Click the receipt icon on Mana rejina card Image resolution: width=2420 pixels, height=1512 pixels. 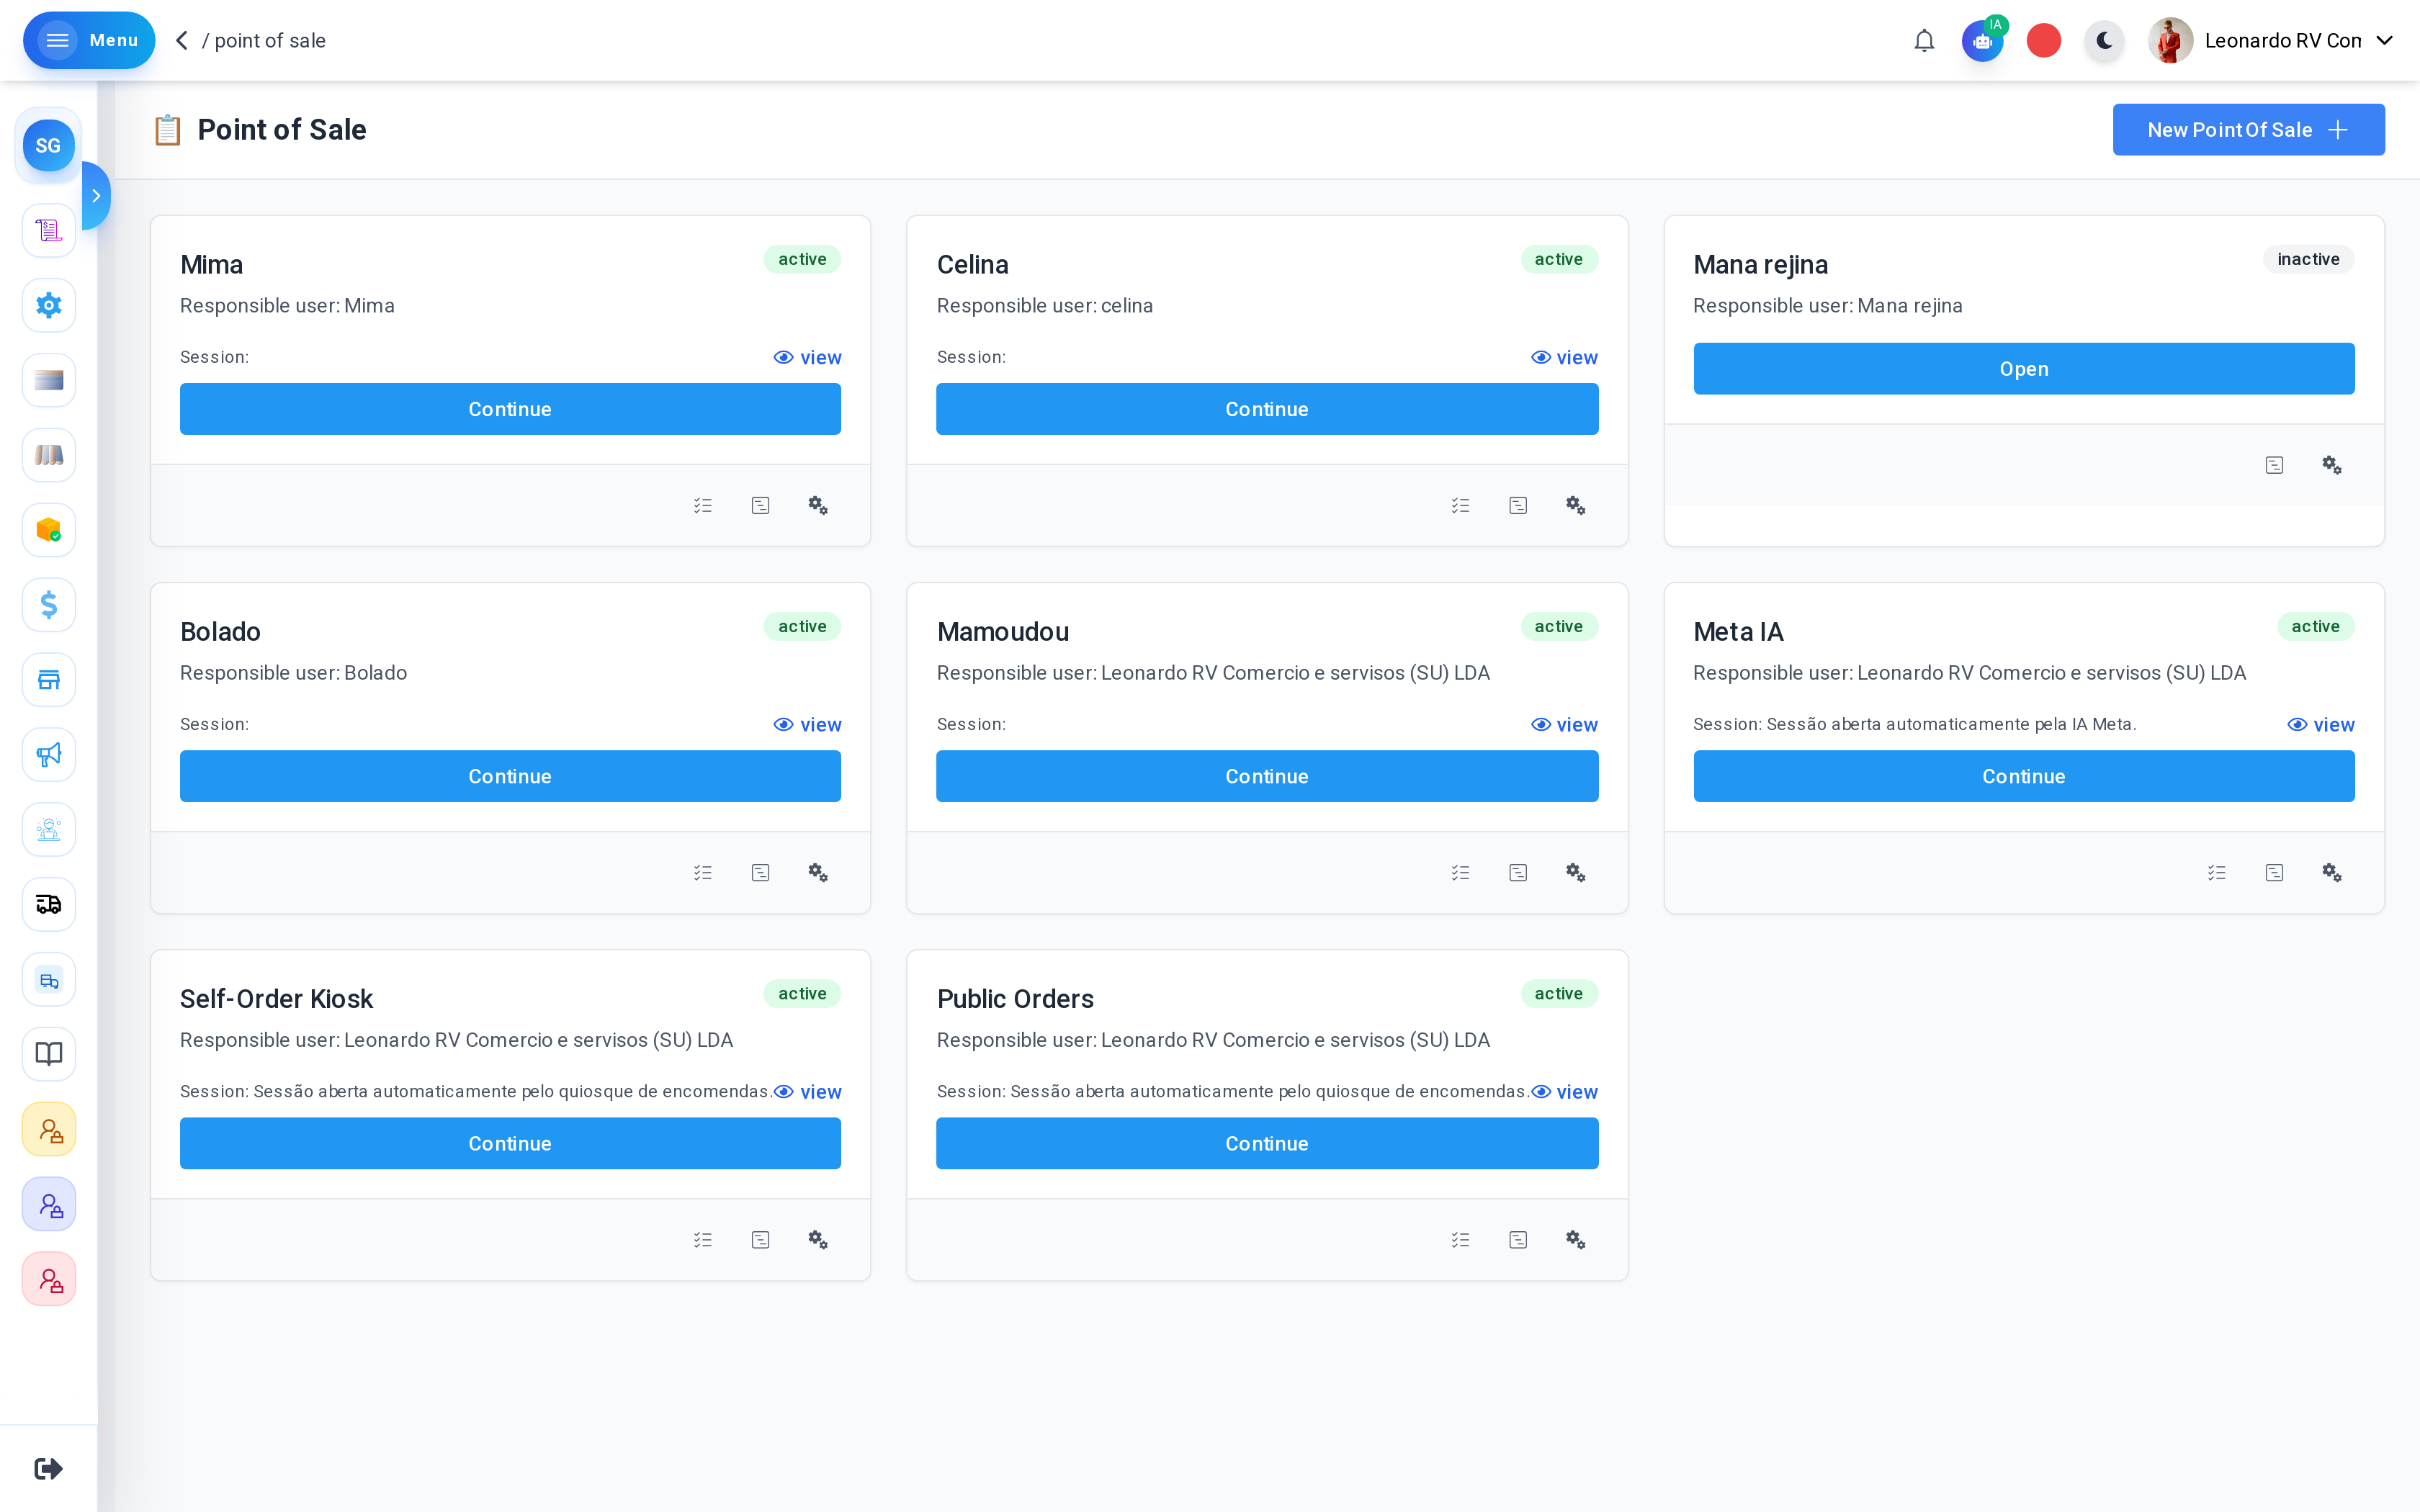(x=2274, y=465)
